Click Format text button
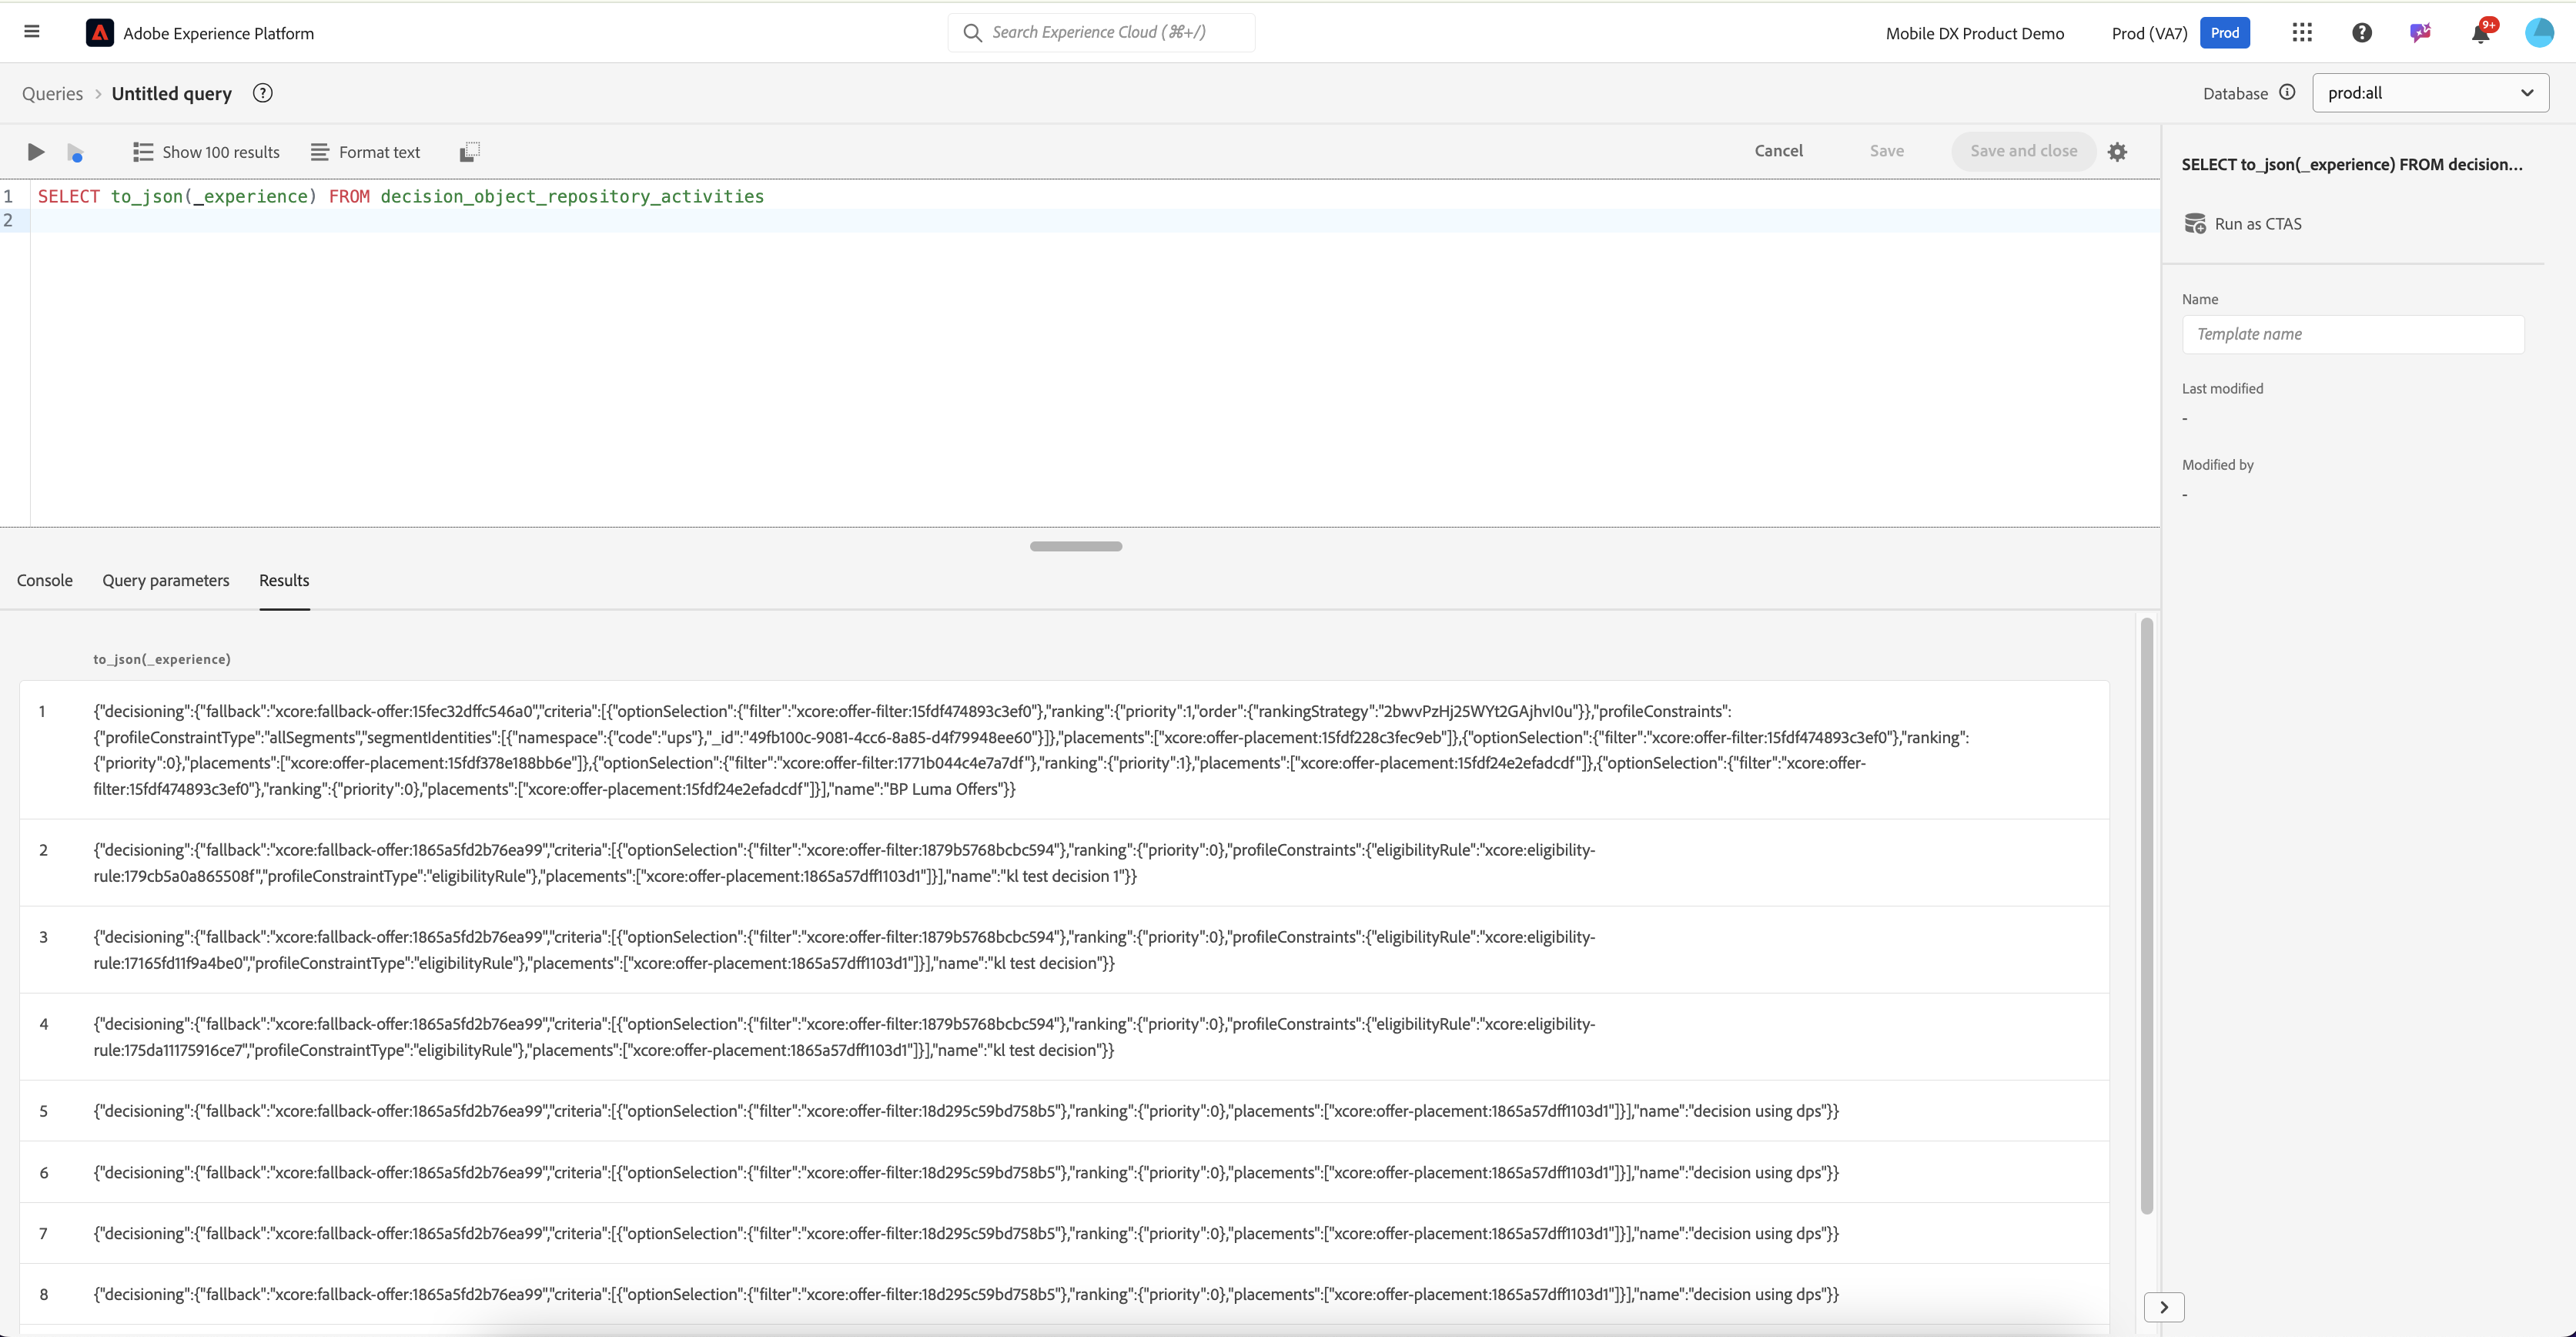The height and width of the screenshot is (1337, 2576). pos(365,152)
